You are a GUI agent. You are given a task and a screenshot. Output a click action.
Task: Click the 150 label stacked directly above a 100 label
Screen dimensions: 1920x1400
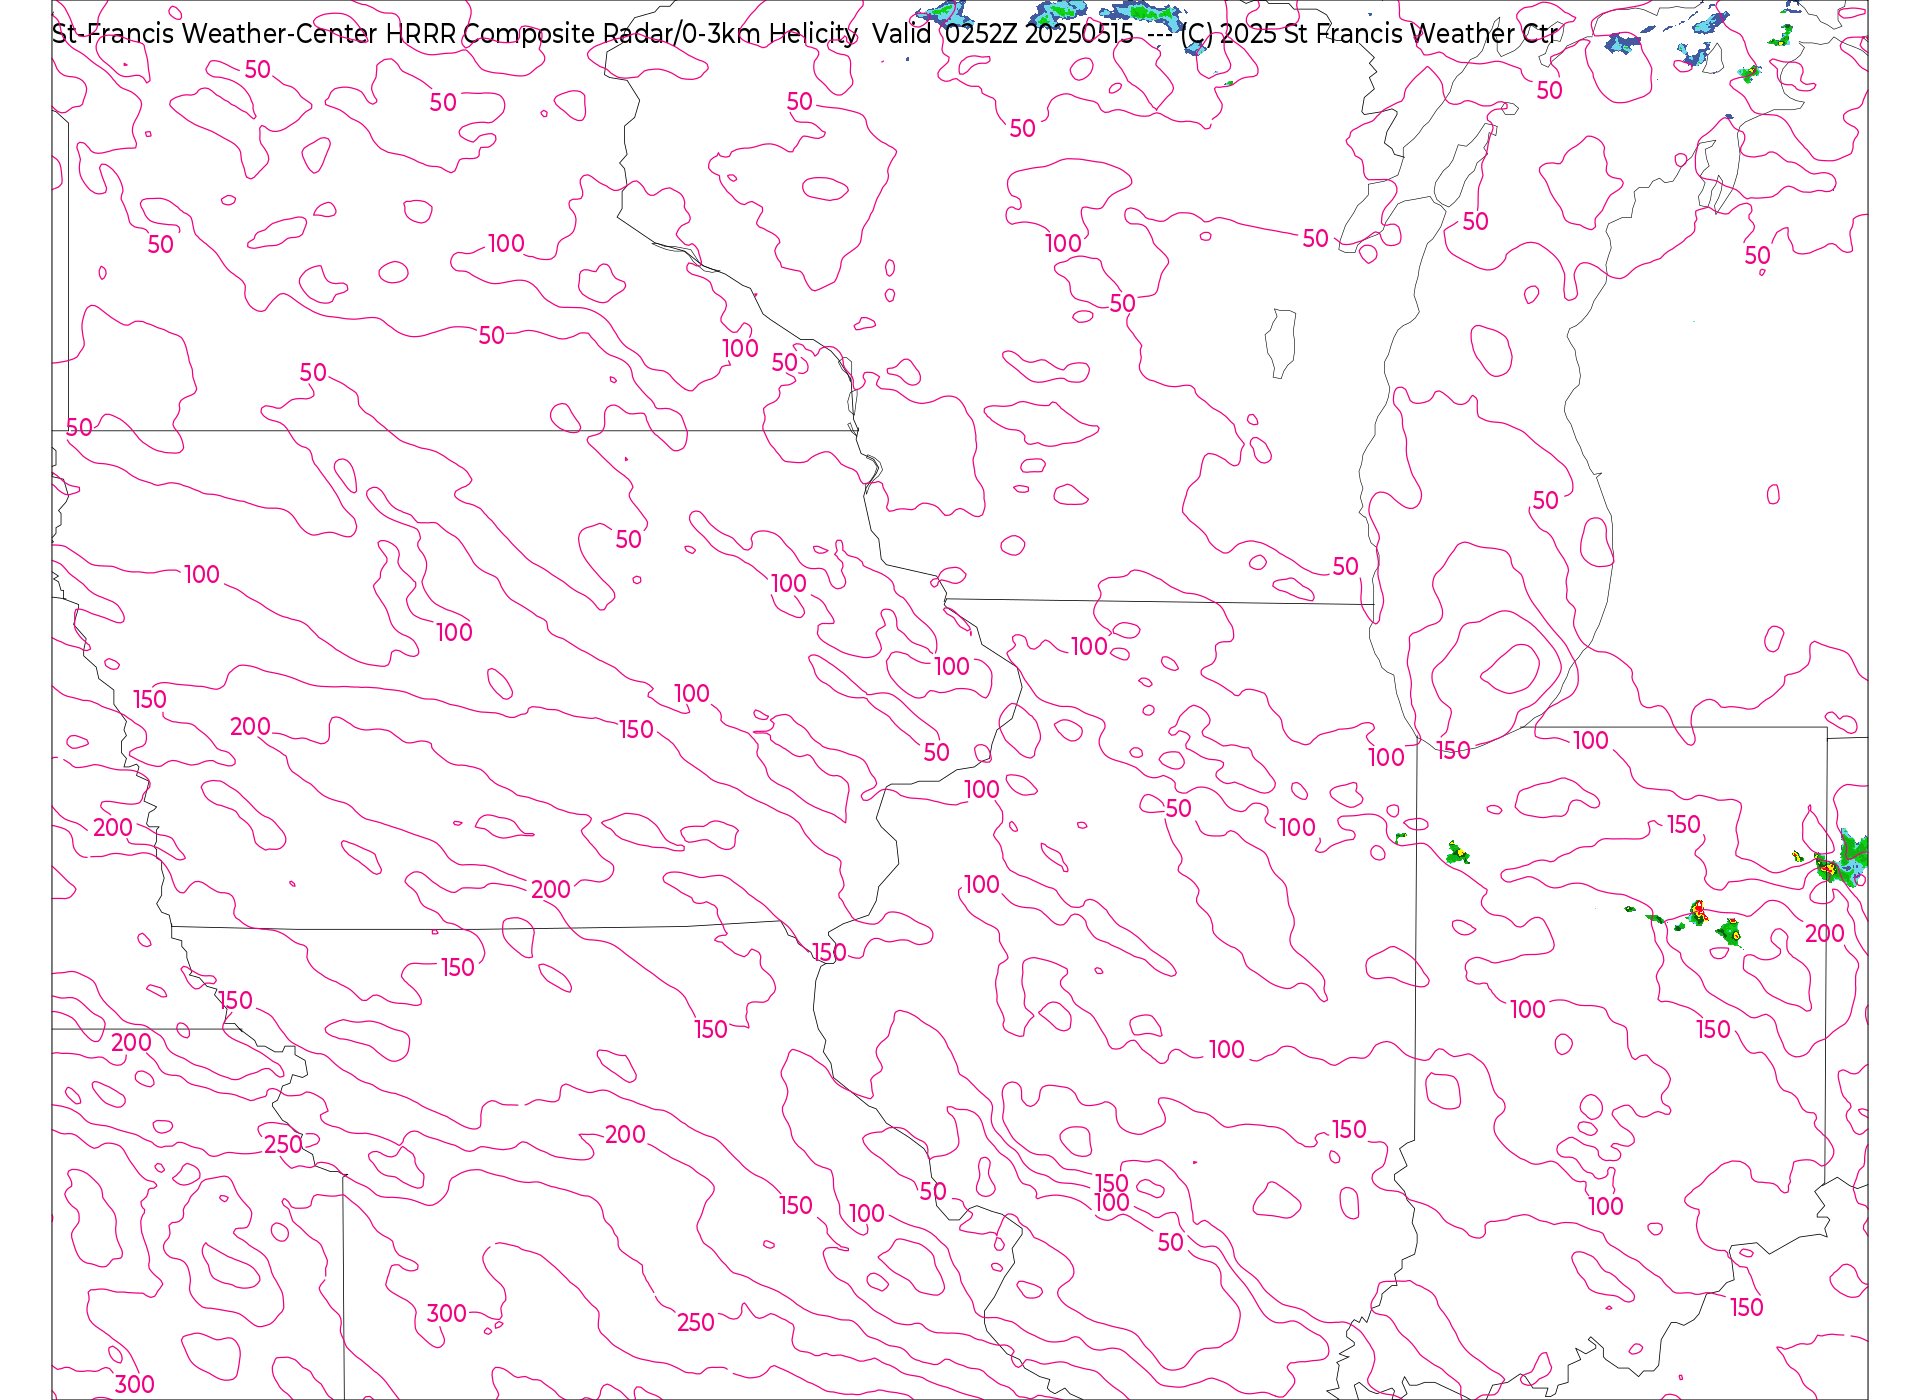click(1112, 1183)
